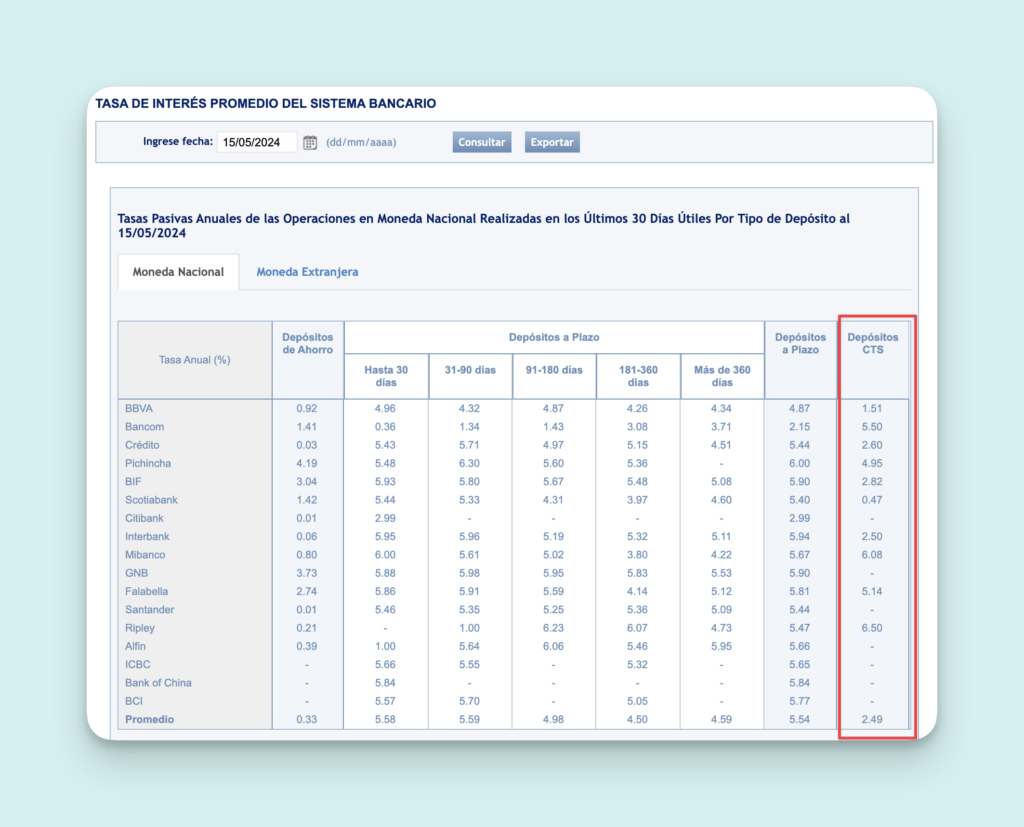The height and width of the screenshot is (827, 1024).
Task: Select the 'ICBC' row name
Action: point(138,664)
